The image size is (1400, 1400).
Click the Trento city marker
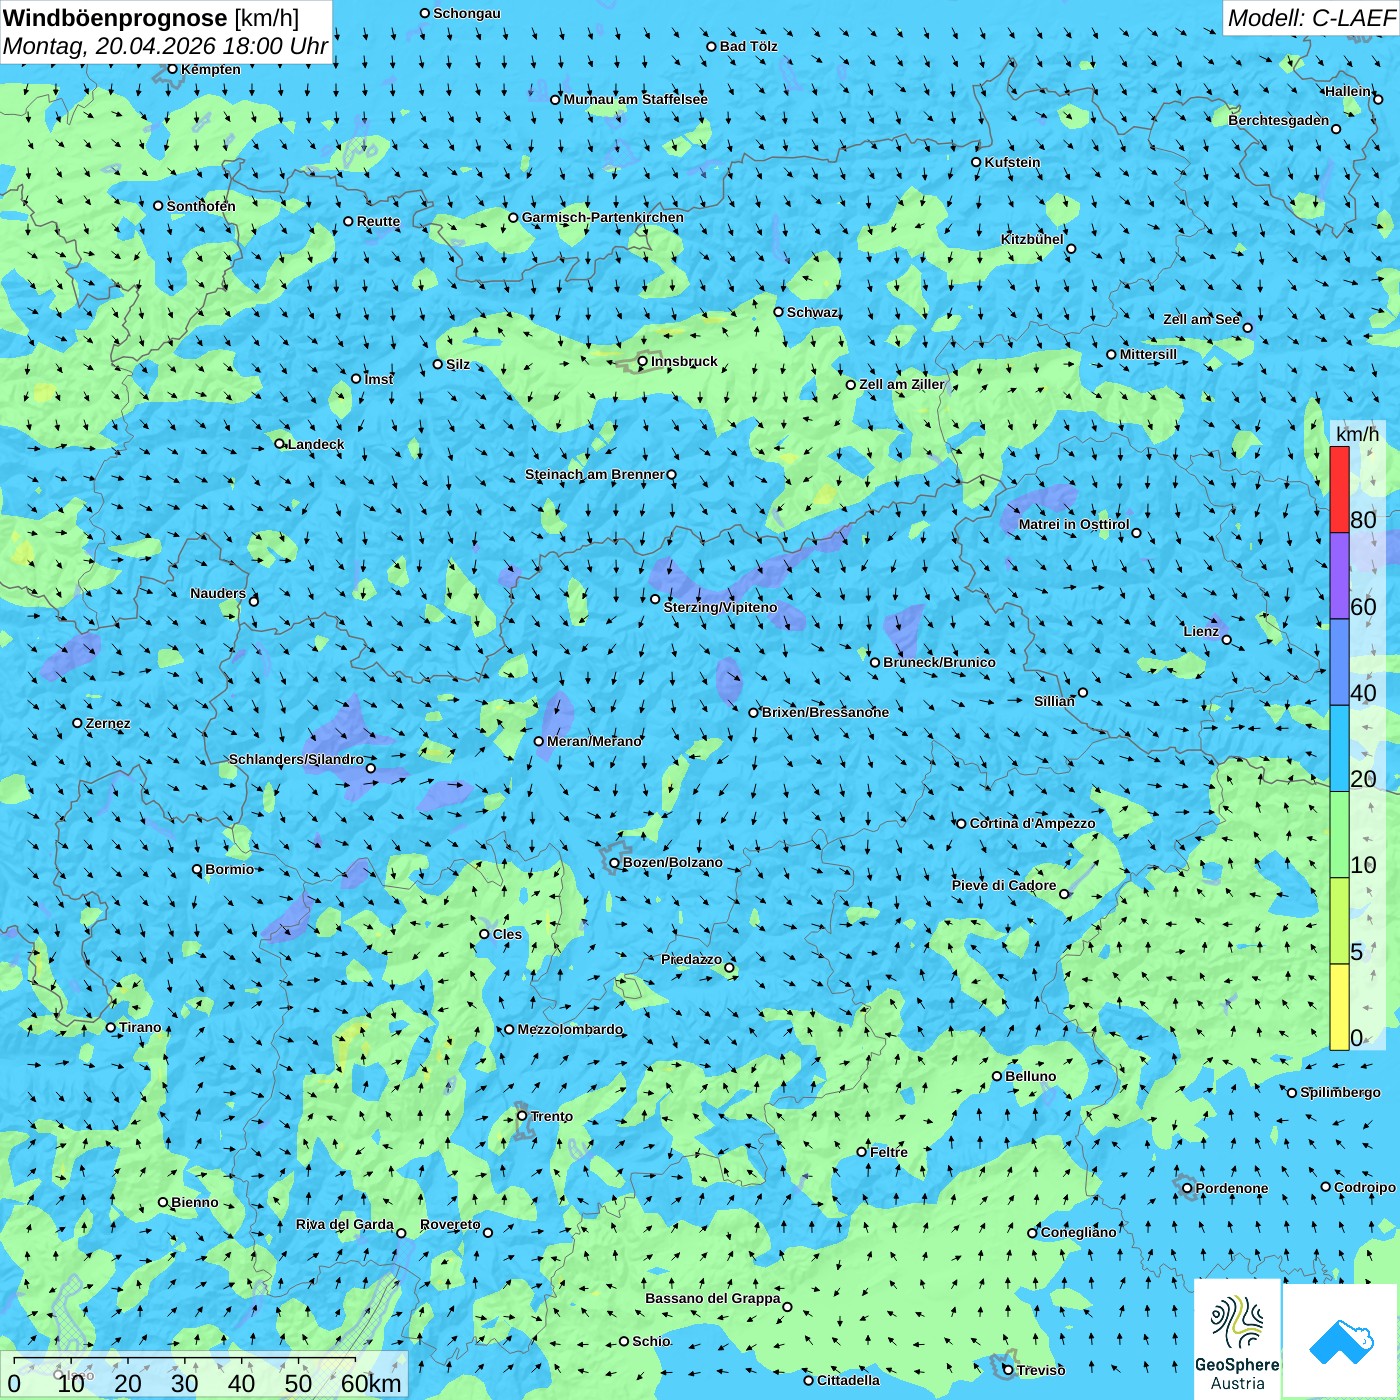click(x=522, y=1116)
